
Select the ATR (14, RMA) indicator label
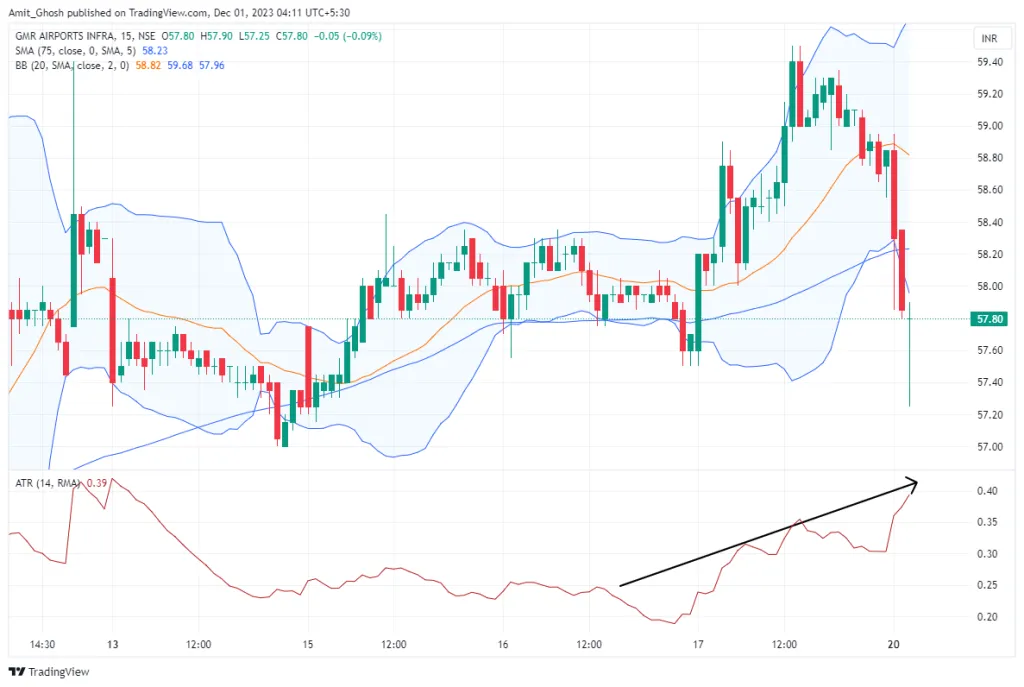click(x=46, y=484)
